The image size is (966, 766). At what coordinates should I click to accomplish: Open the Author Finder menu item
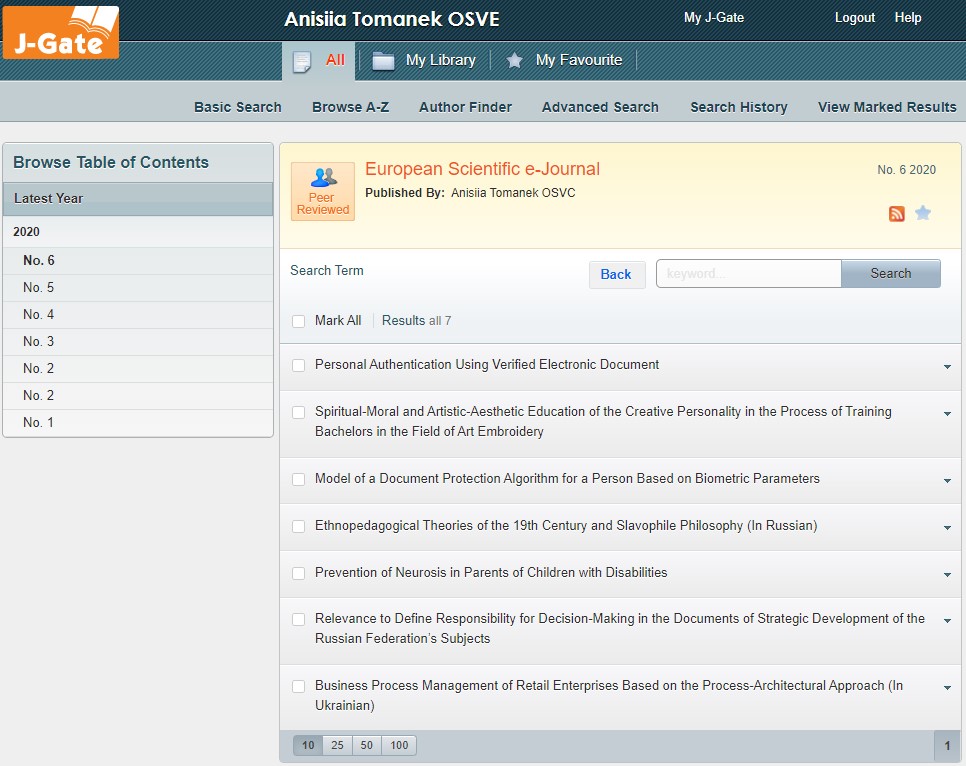pyautogui.click(x=465, y=107)
